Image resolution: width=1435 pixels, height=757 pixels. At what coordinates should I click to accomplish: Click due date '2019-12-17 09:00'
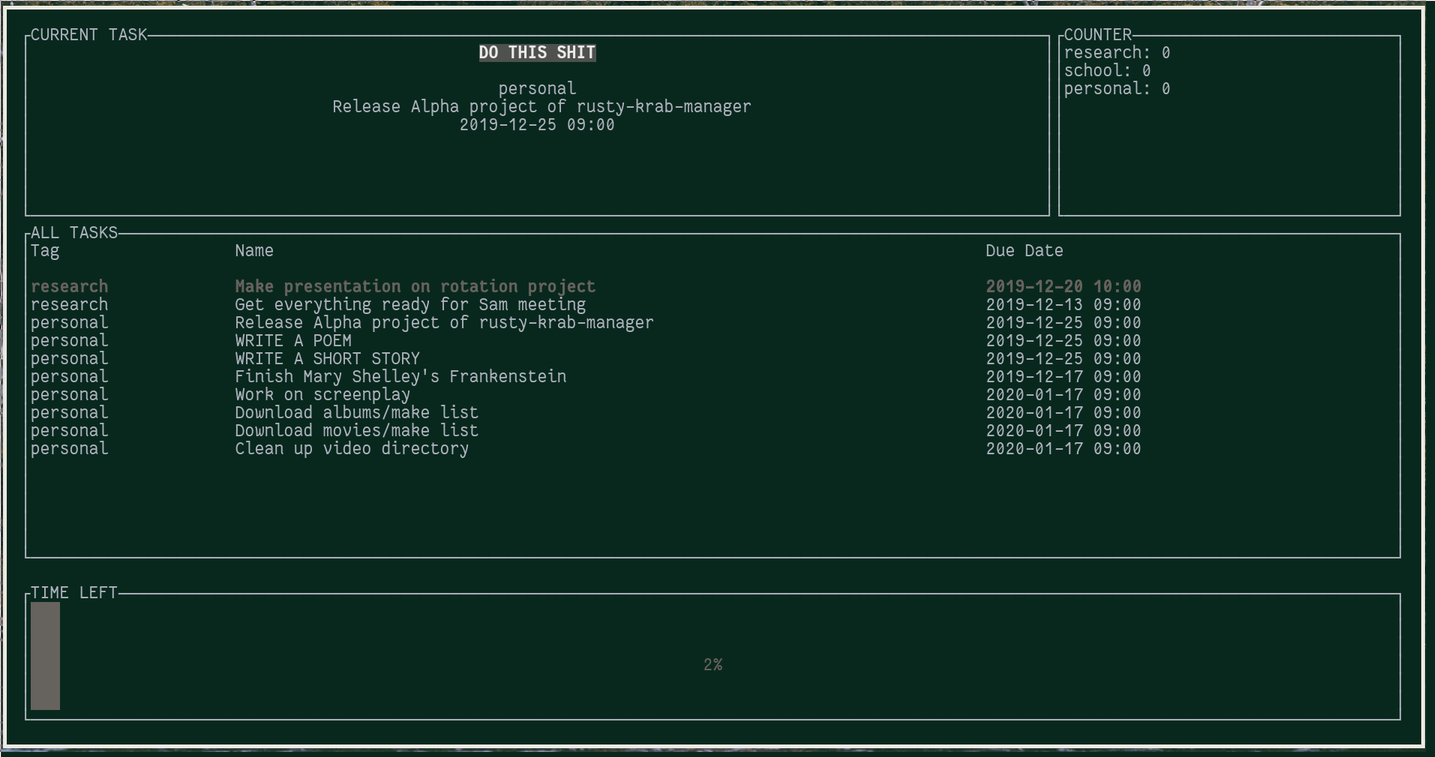[1063, 377]
